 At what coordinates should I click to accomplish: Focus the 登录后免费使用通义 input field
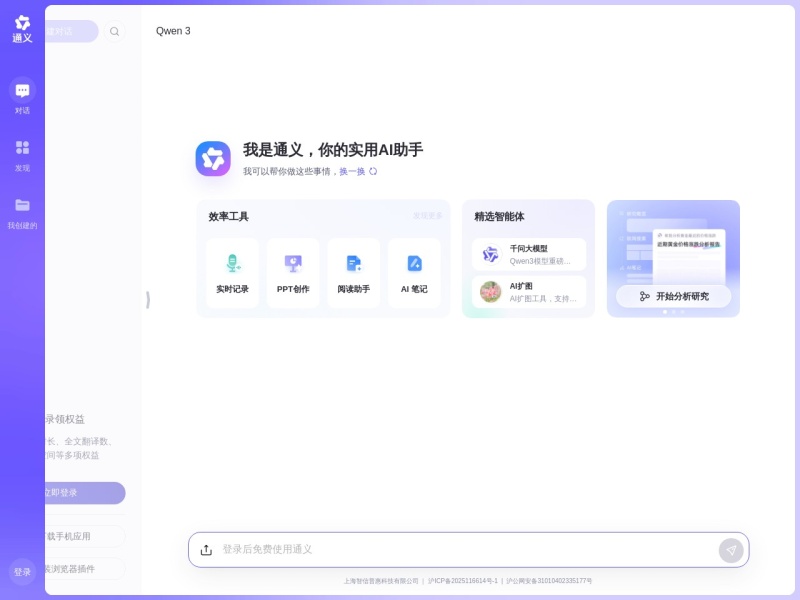[x=467, y=549]
